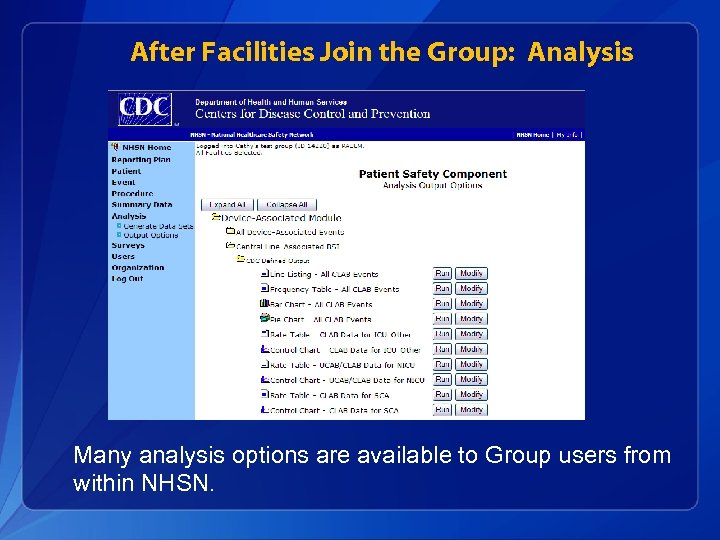
Task: Click the Output Options bullet icon
Action: 119,235
